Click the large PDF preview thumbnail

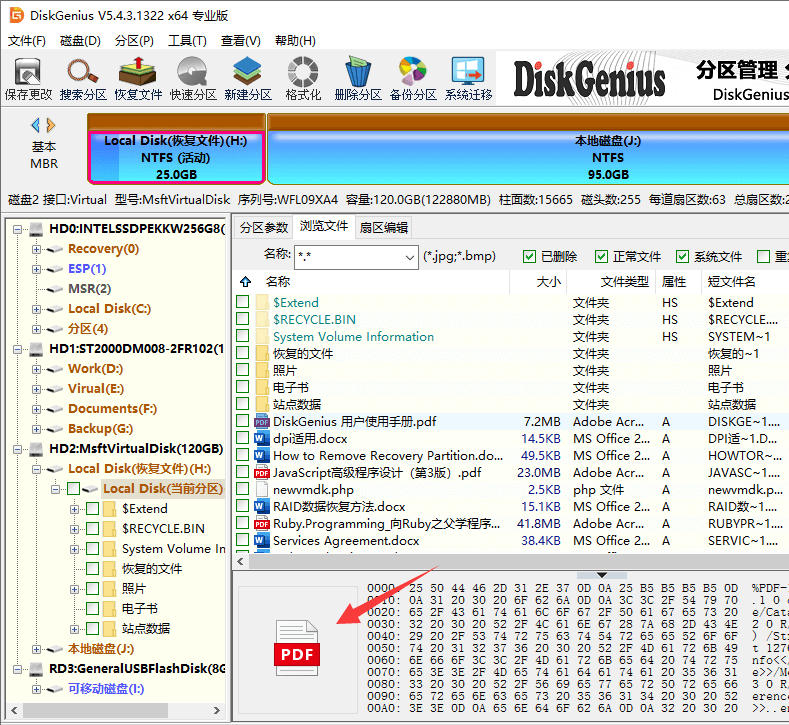[x=297, y=648]
